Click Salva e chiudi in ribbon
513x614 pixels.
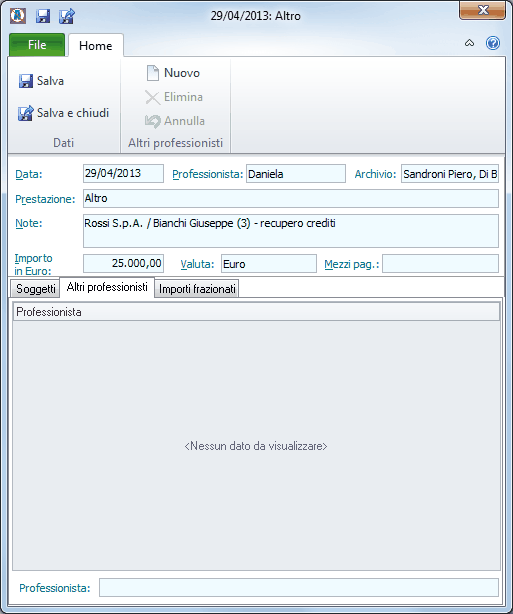pyautogui.click(x=63, y=113)
